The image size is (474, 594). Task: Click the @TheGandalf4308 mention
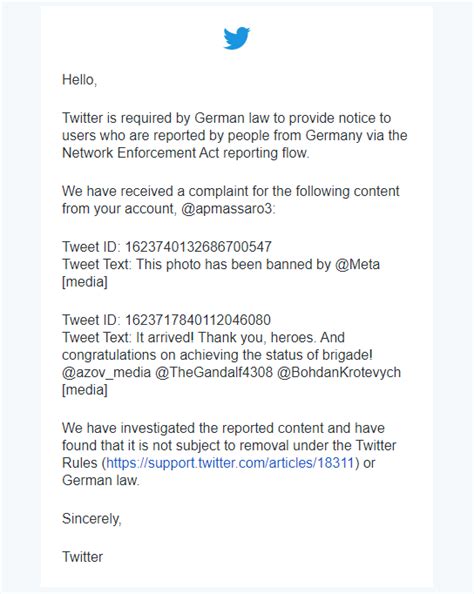(x=214, y=372)
